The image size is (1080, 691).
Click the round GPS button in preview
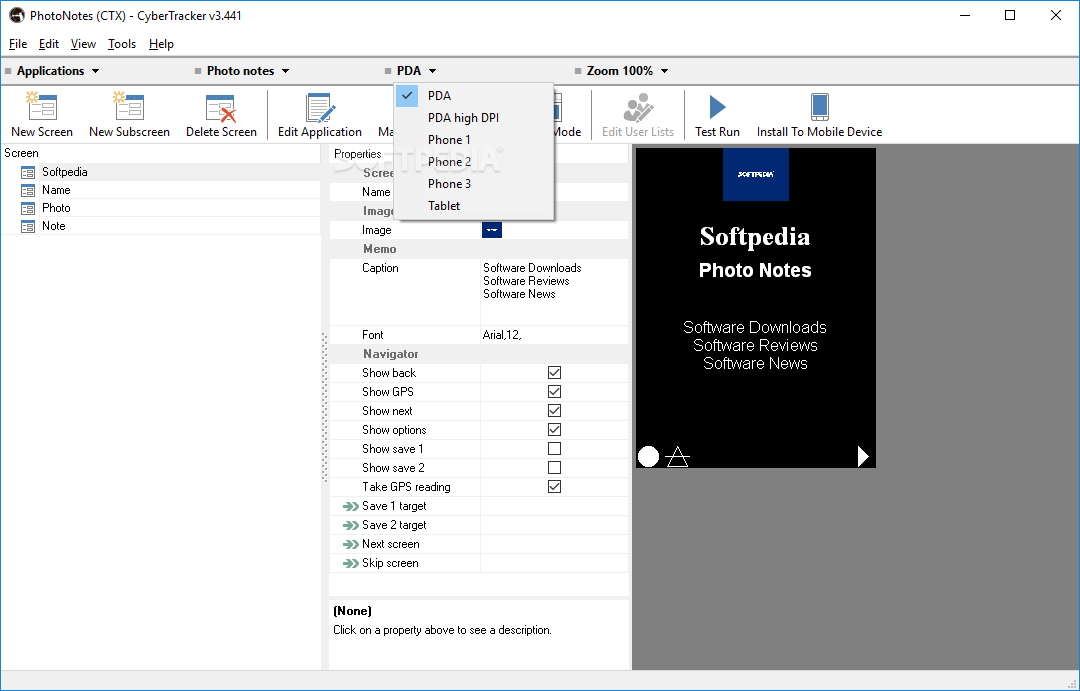[648, 456]
